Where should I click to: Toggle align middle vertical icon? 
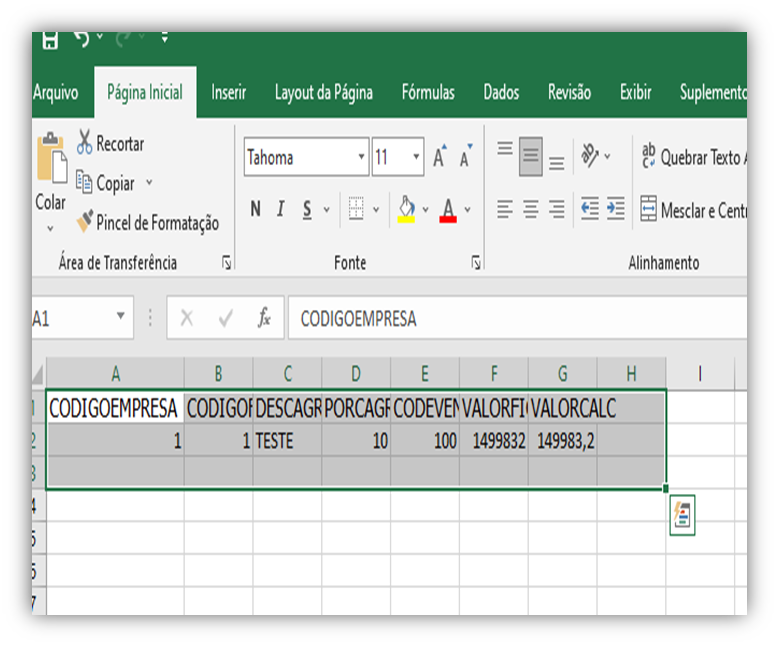(531, 157)
